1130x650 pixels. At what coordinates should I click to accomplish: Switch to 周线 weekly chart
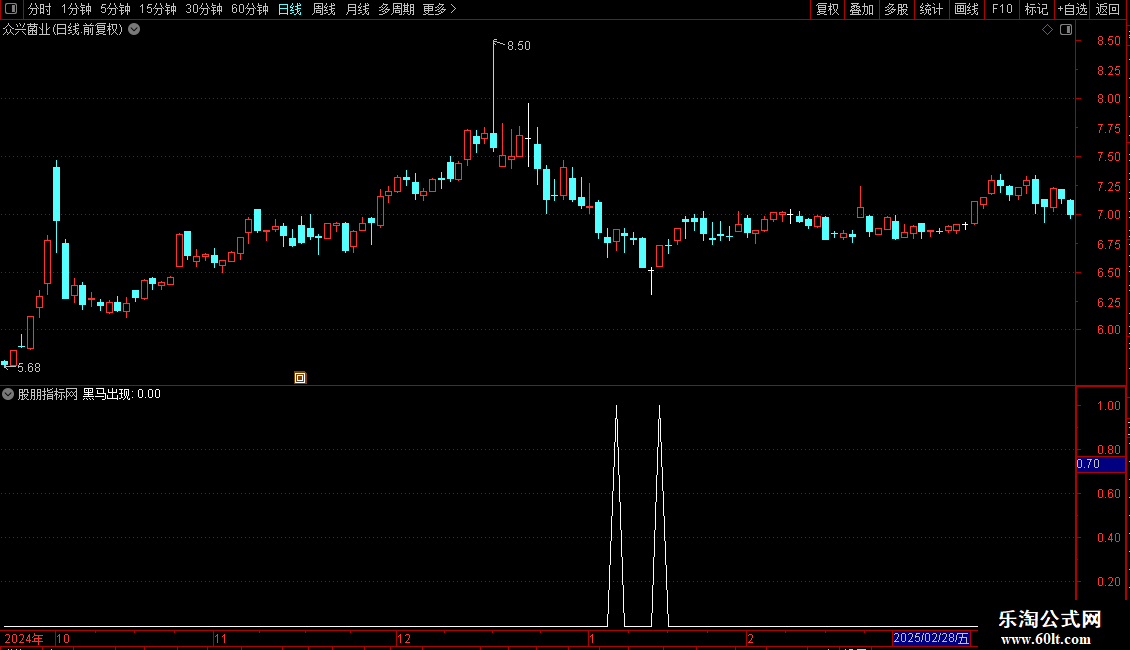[x=324, y=9]
